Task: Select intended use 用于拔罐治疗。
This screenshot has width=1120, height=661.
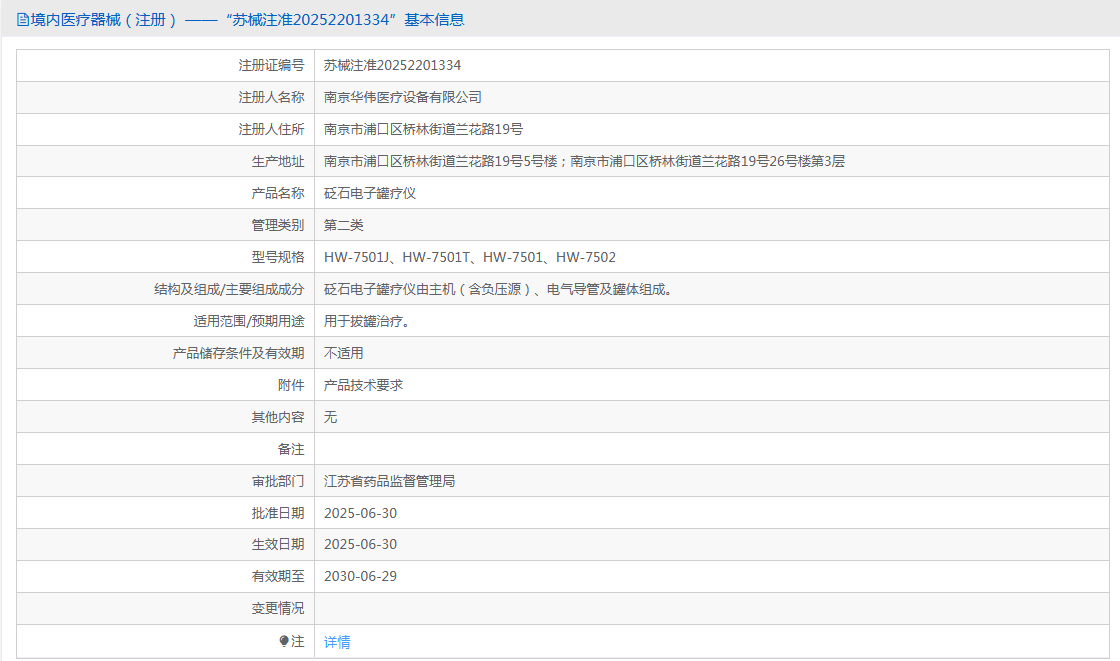Action: [367, 322]
